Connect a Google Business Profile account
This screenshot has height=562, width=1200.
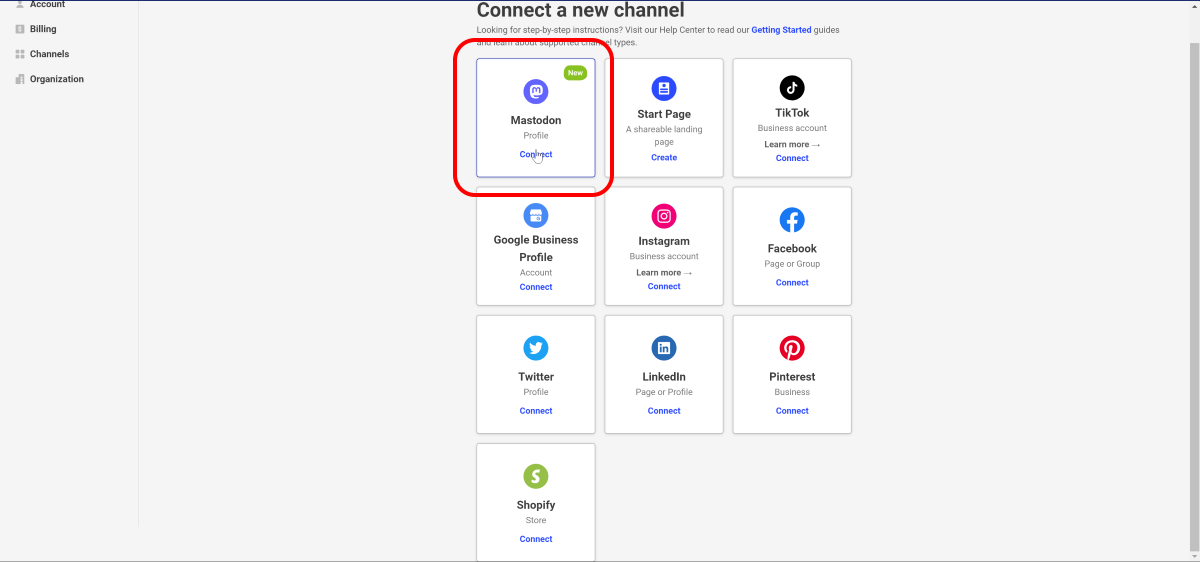536,287
